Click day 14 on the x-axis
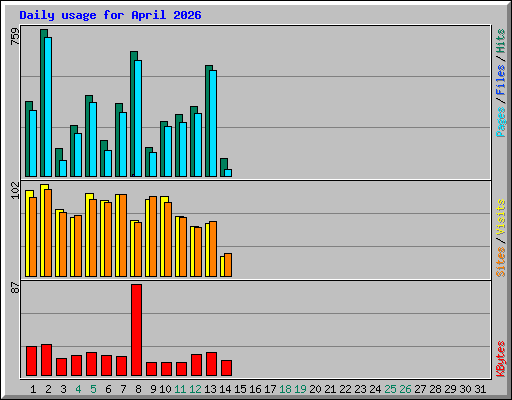512x400 pixels. [x=225, y=389]
